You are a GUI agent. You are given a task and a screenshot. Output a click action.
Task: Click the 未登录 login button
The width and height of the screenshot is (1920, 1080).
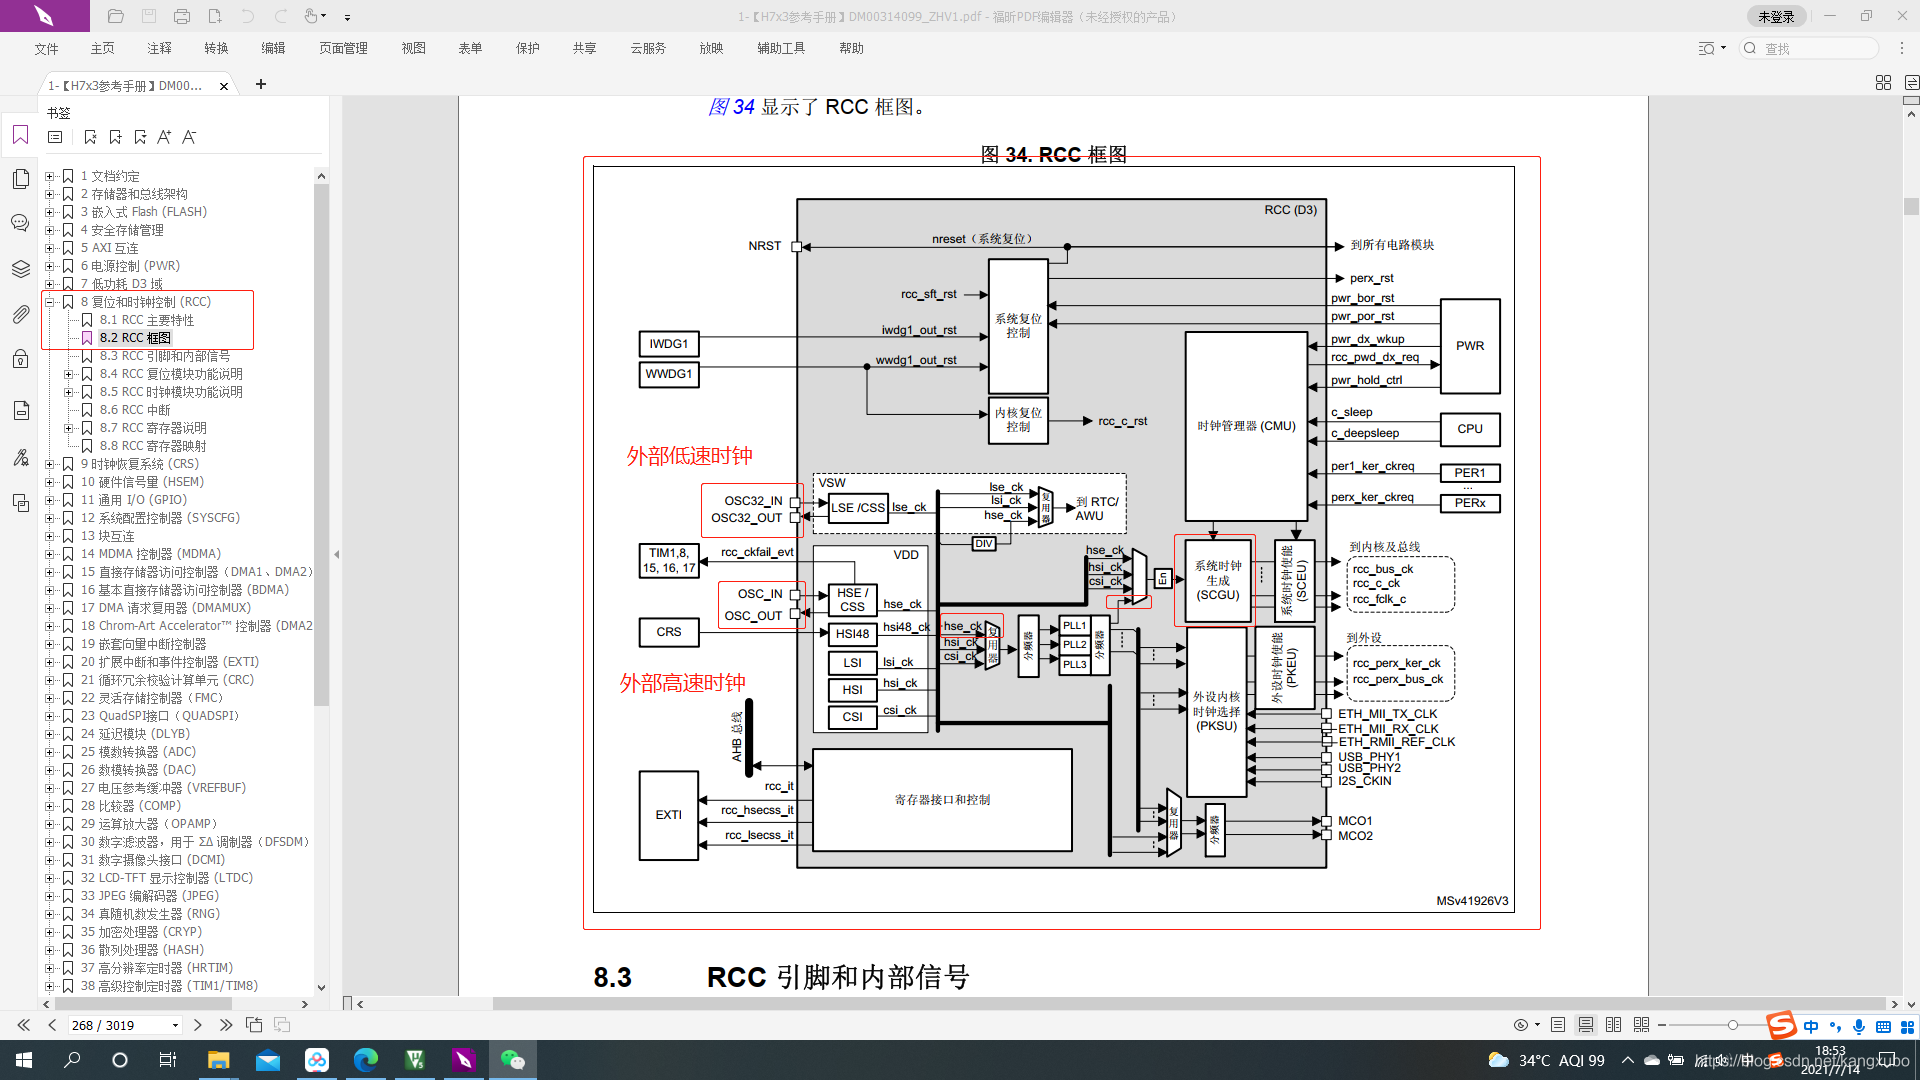[x=1776, y=16]
